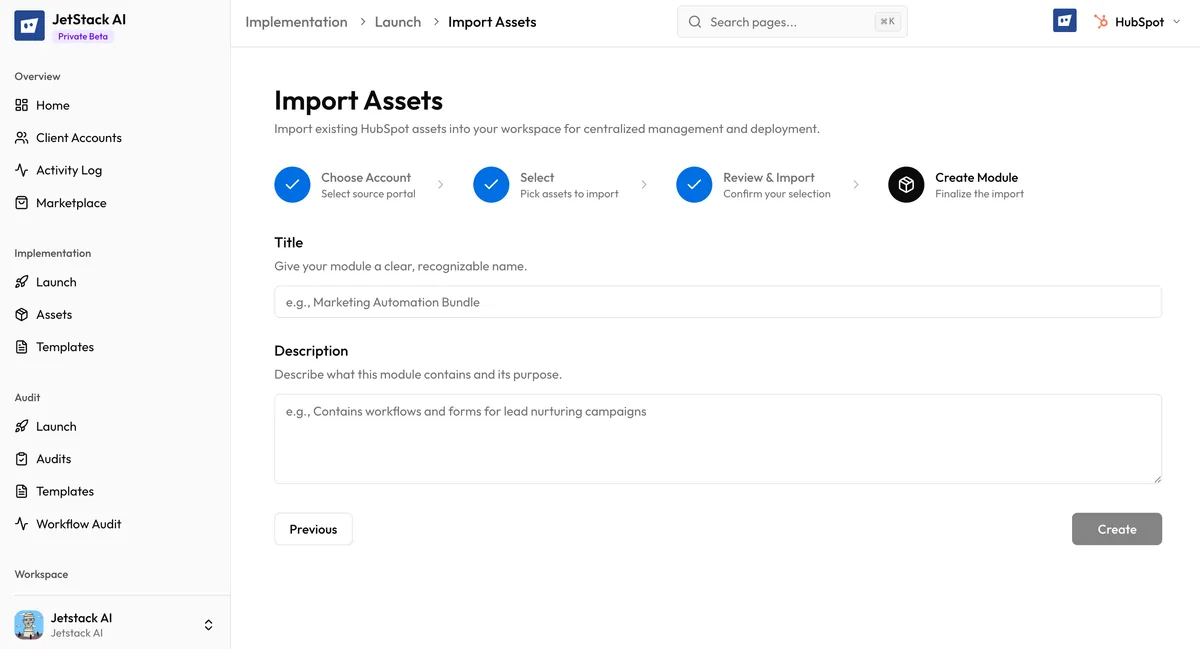This screenshot has width=1200, height=649.
Task: Click the Choose Account completed checkmark
Action: [x=292, y=184]
